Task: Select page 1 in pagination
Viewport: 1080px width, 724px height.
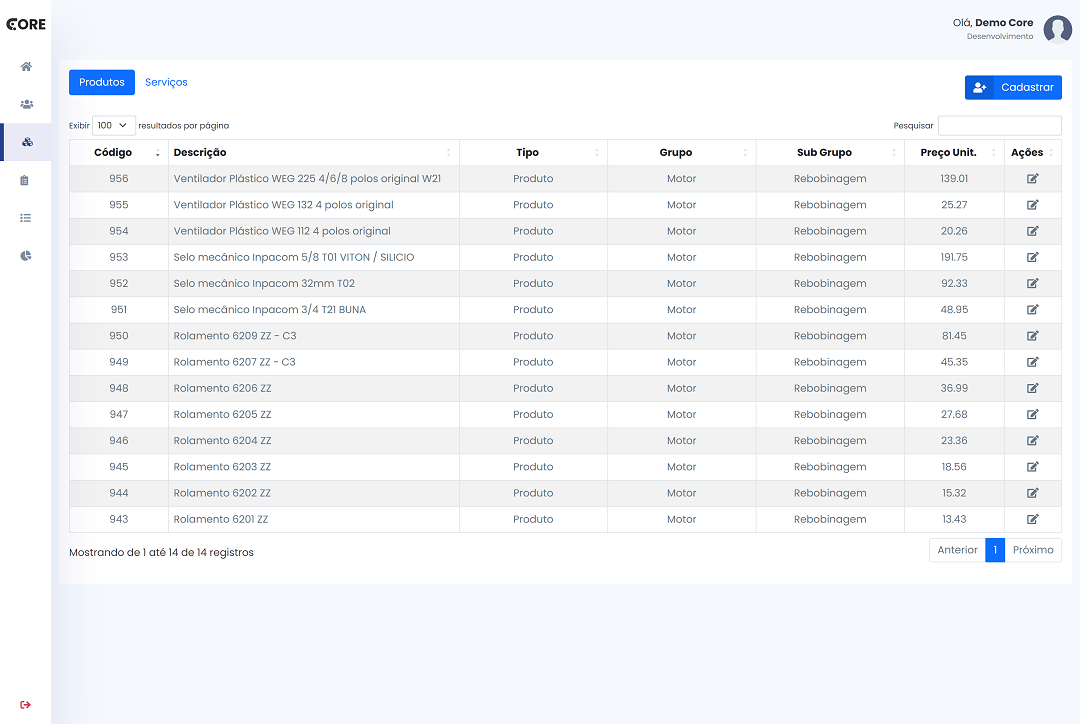Action: [995, 550]
